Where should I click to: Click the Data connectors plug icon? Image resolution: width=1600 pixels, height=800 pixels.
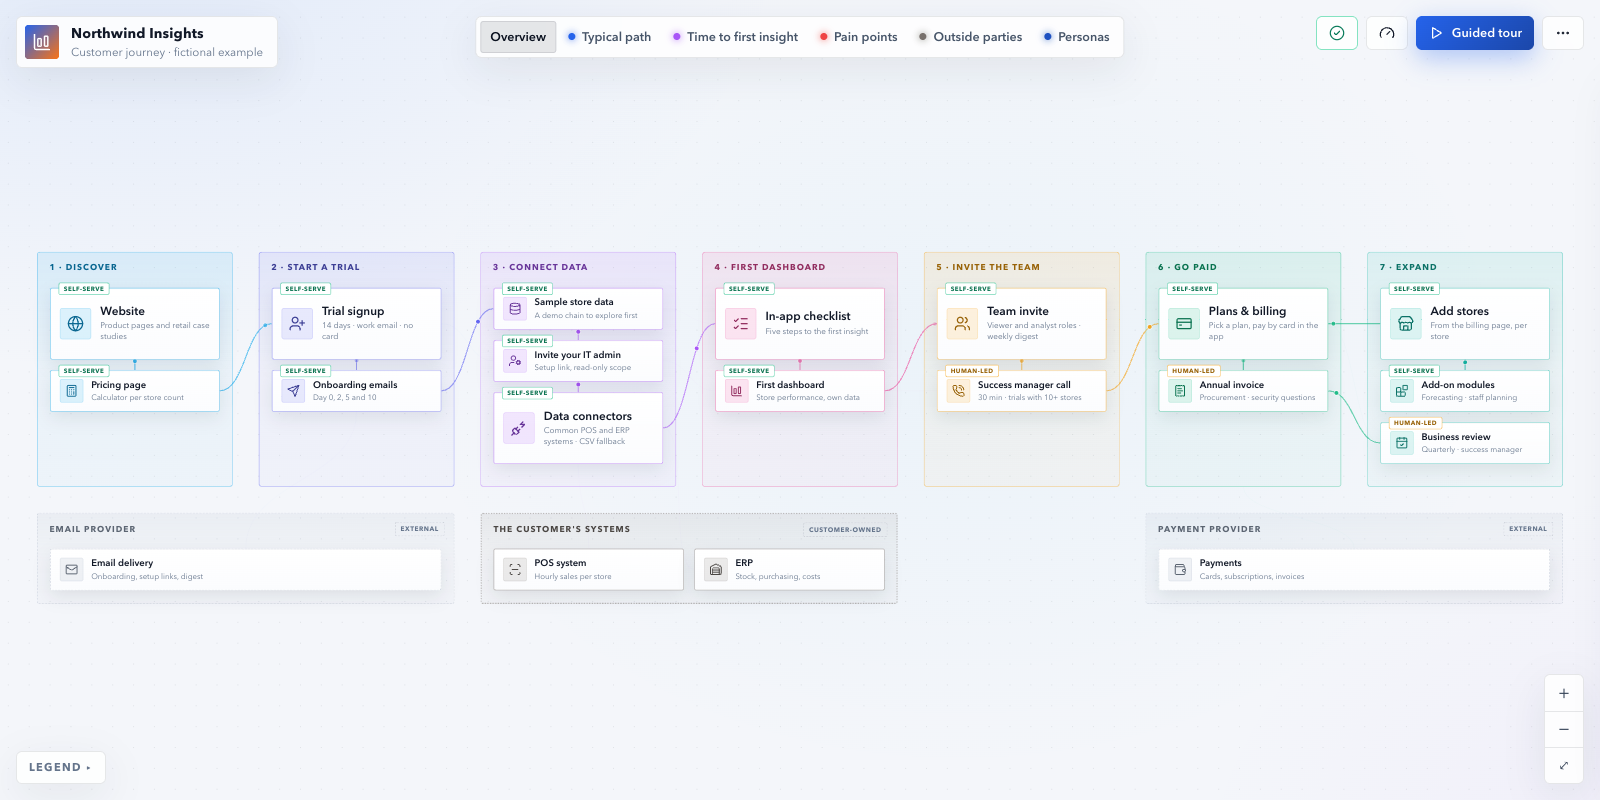[519, 428]
